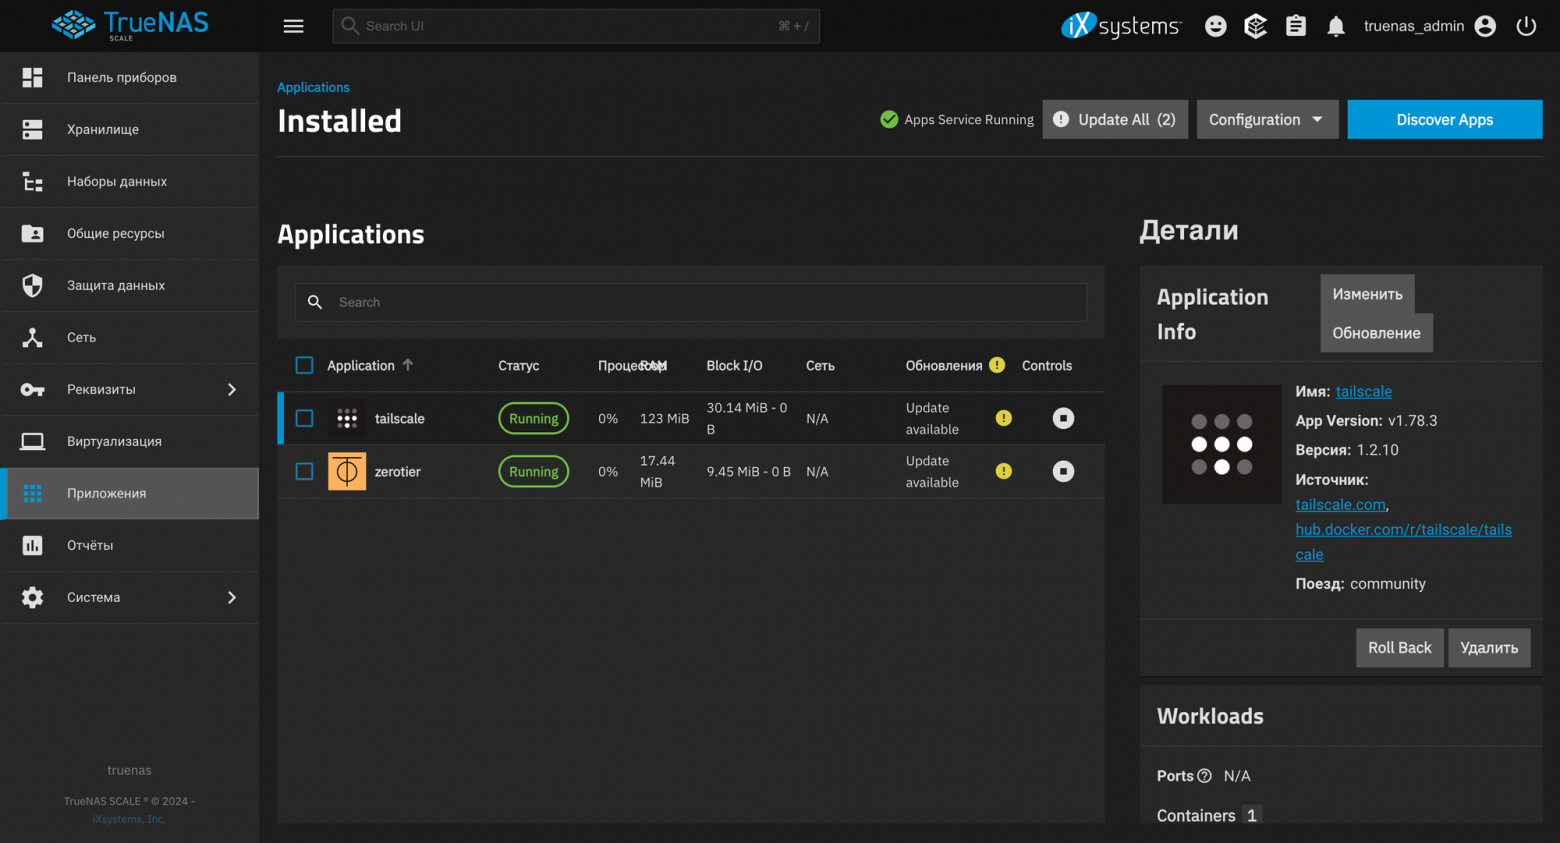The width and height of the screenshot is (1560, 843).
Task: Stop the zerotier app
Action: point(1063,471)
